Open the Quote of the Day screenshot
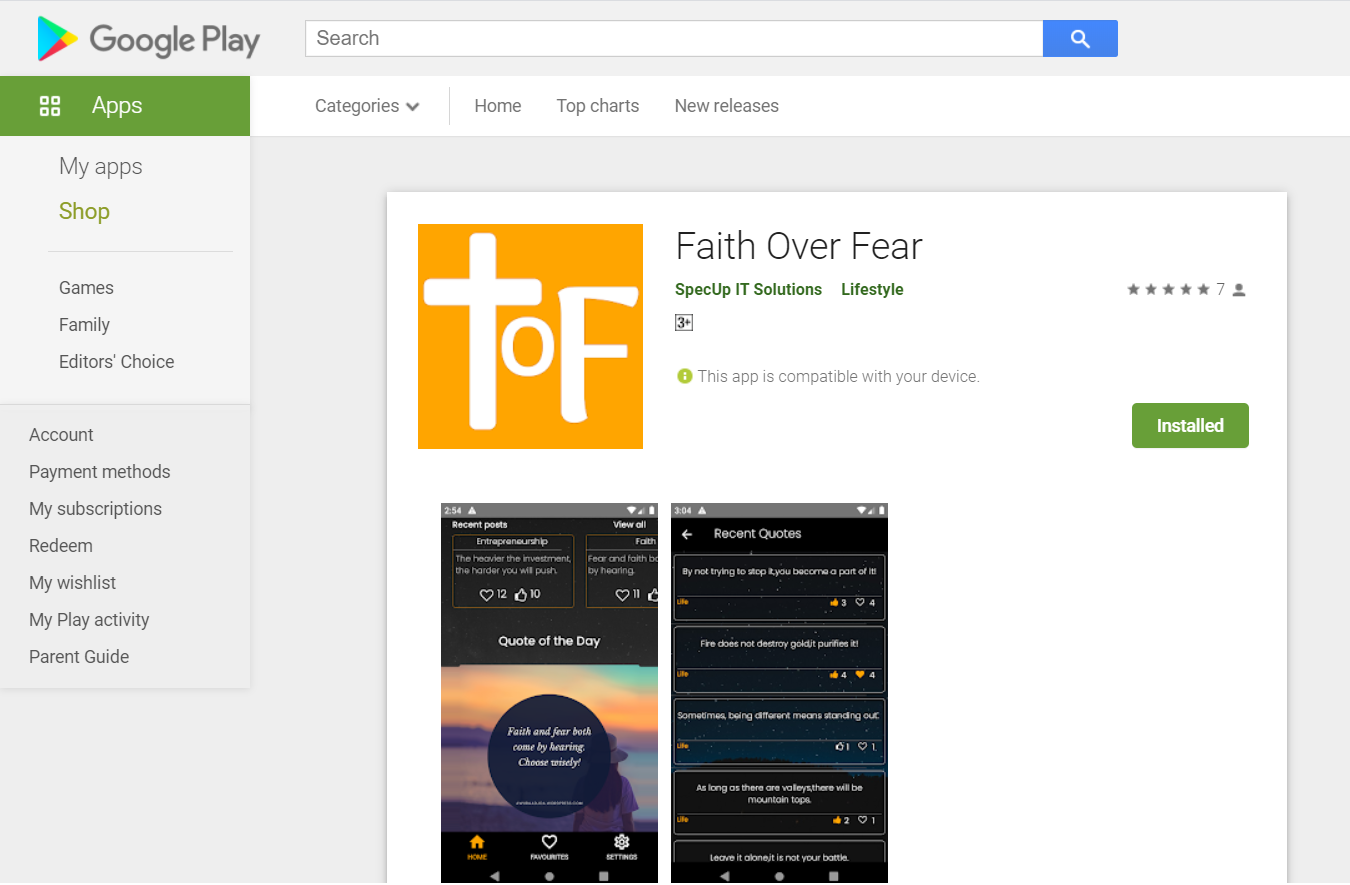Screen dimensions: 1350x885 [x=549, y=693]
